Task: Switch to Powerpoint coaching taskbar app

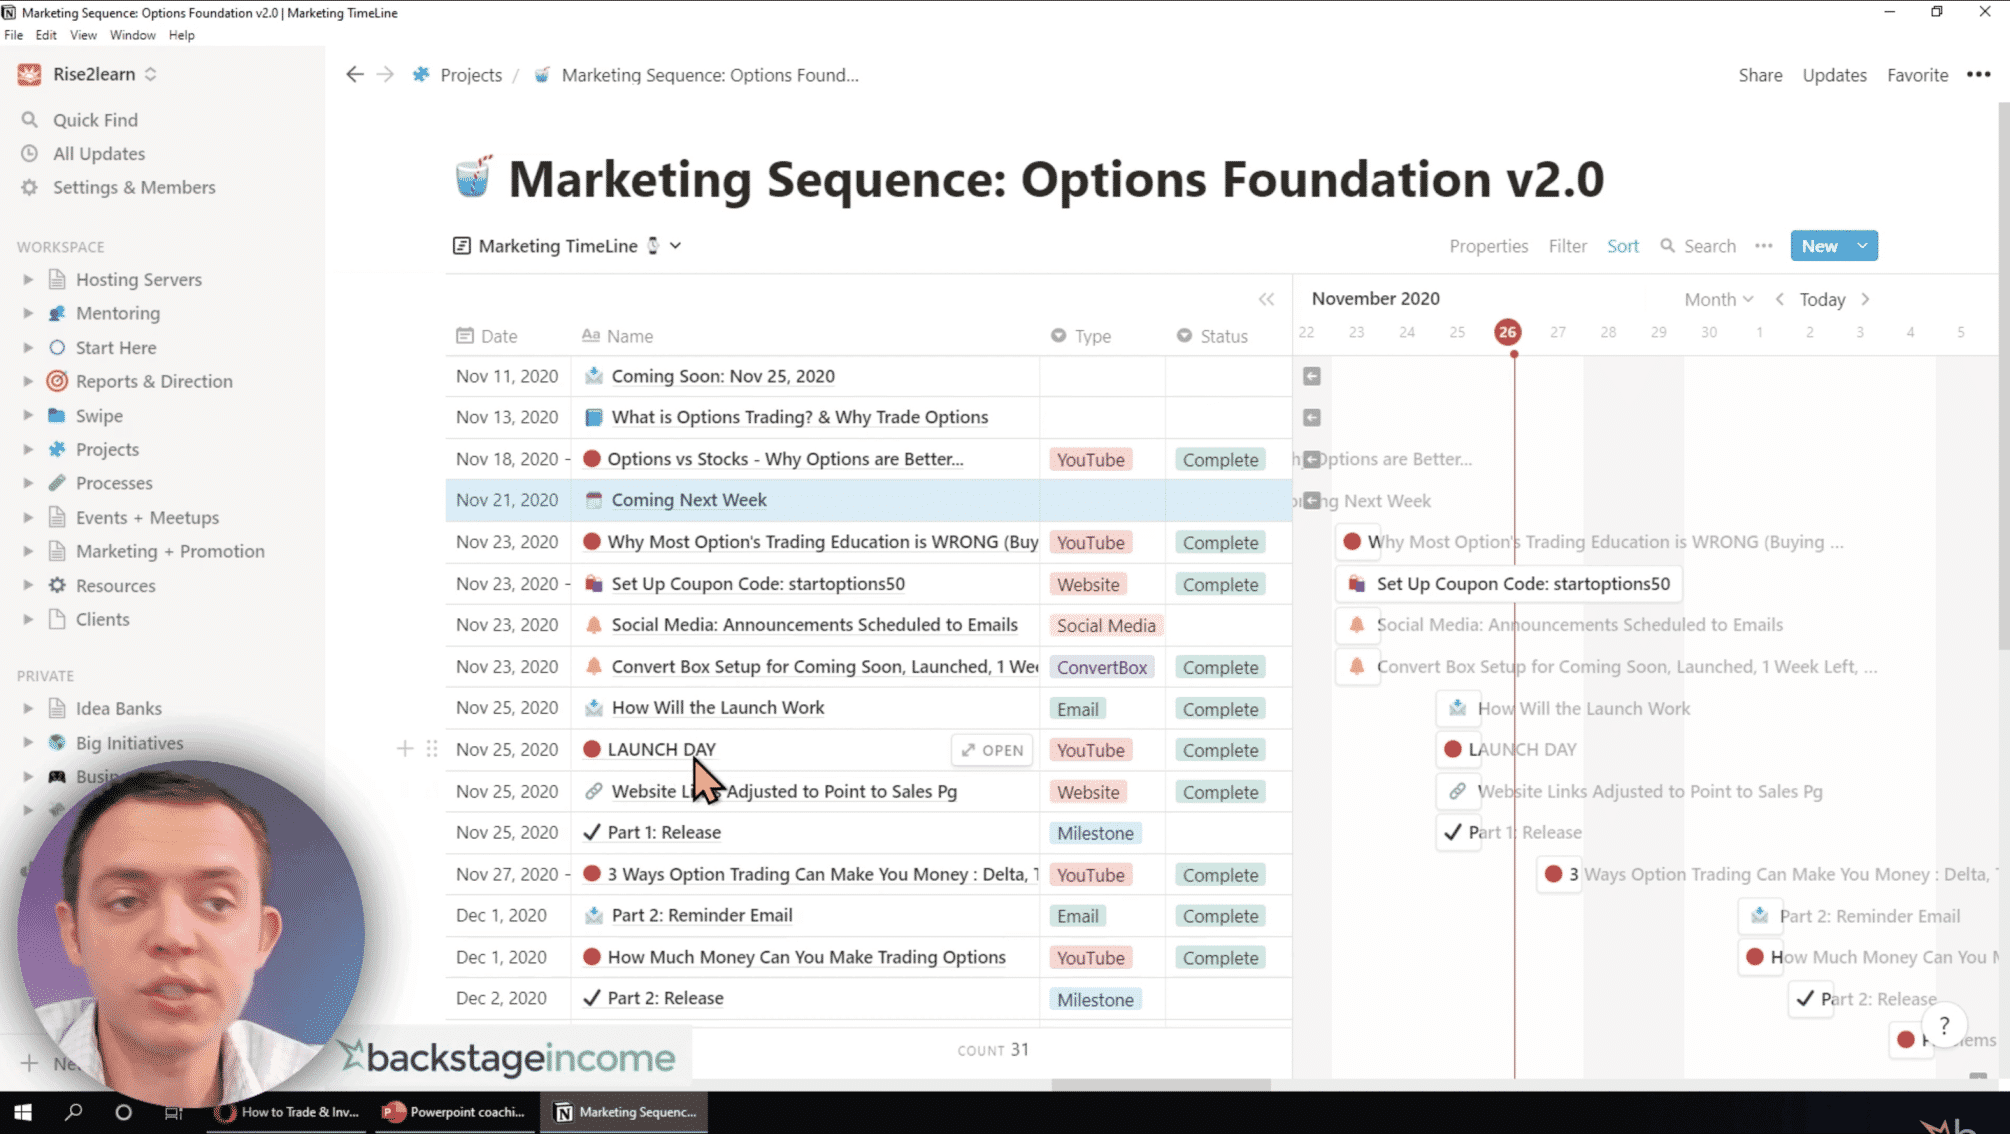Action: click(x=455, y=1112)
